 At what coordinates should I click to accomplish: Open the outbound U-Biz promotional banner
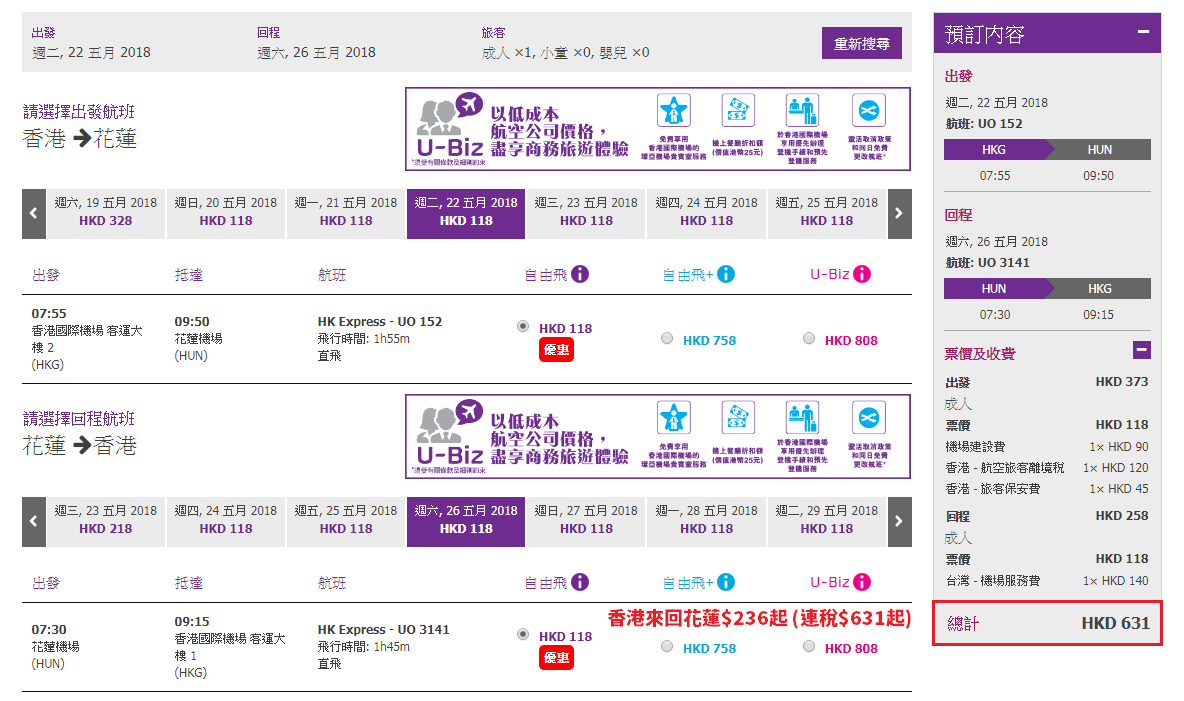click(658, 129)
